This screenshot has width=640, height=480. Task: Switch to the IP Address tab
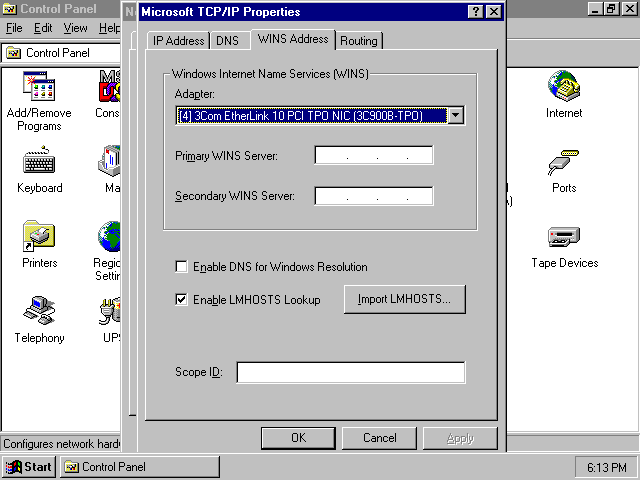(x=178, y=41)
